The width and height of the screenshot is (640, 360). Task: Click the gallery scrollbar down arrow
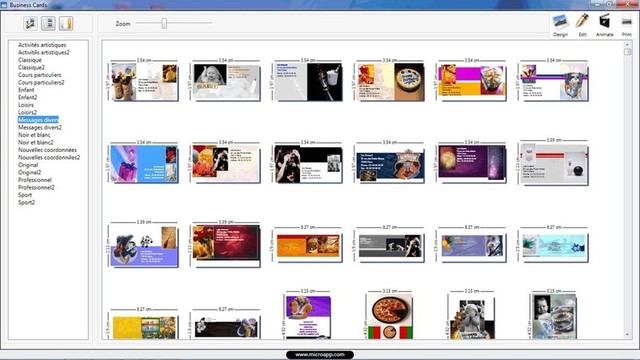(627, 335)
